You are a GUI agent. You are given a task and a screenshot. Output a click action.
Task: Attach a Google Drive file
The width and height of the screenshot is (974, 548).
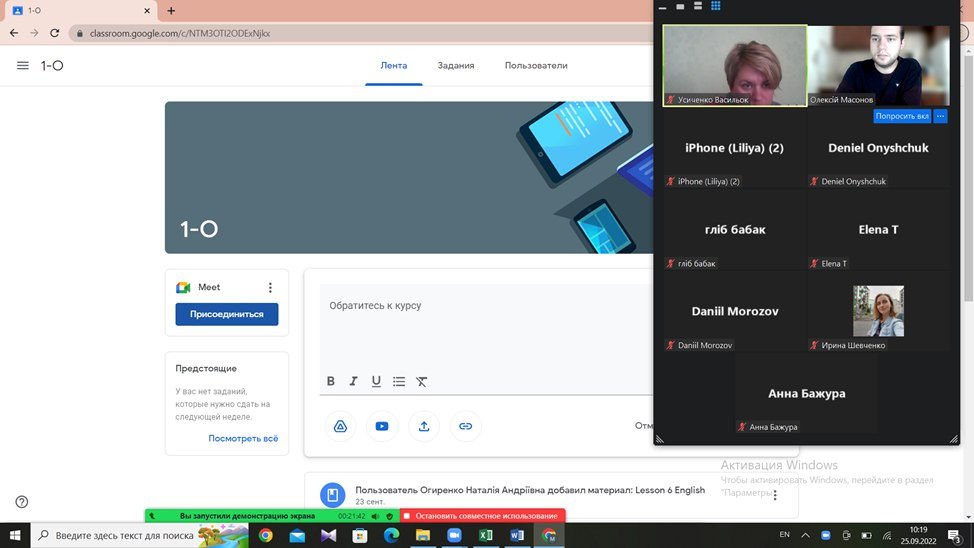coord(340,426)
